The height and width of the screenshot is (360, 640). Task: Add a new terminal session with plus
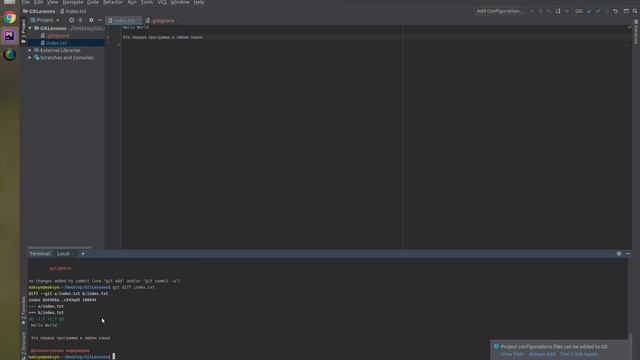[x=83, y=253]
